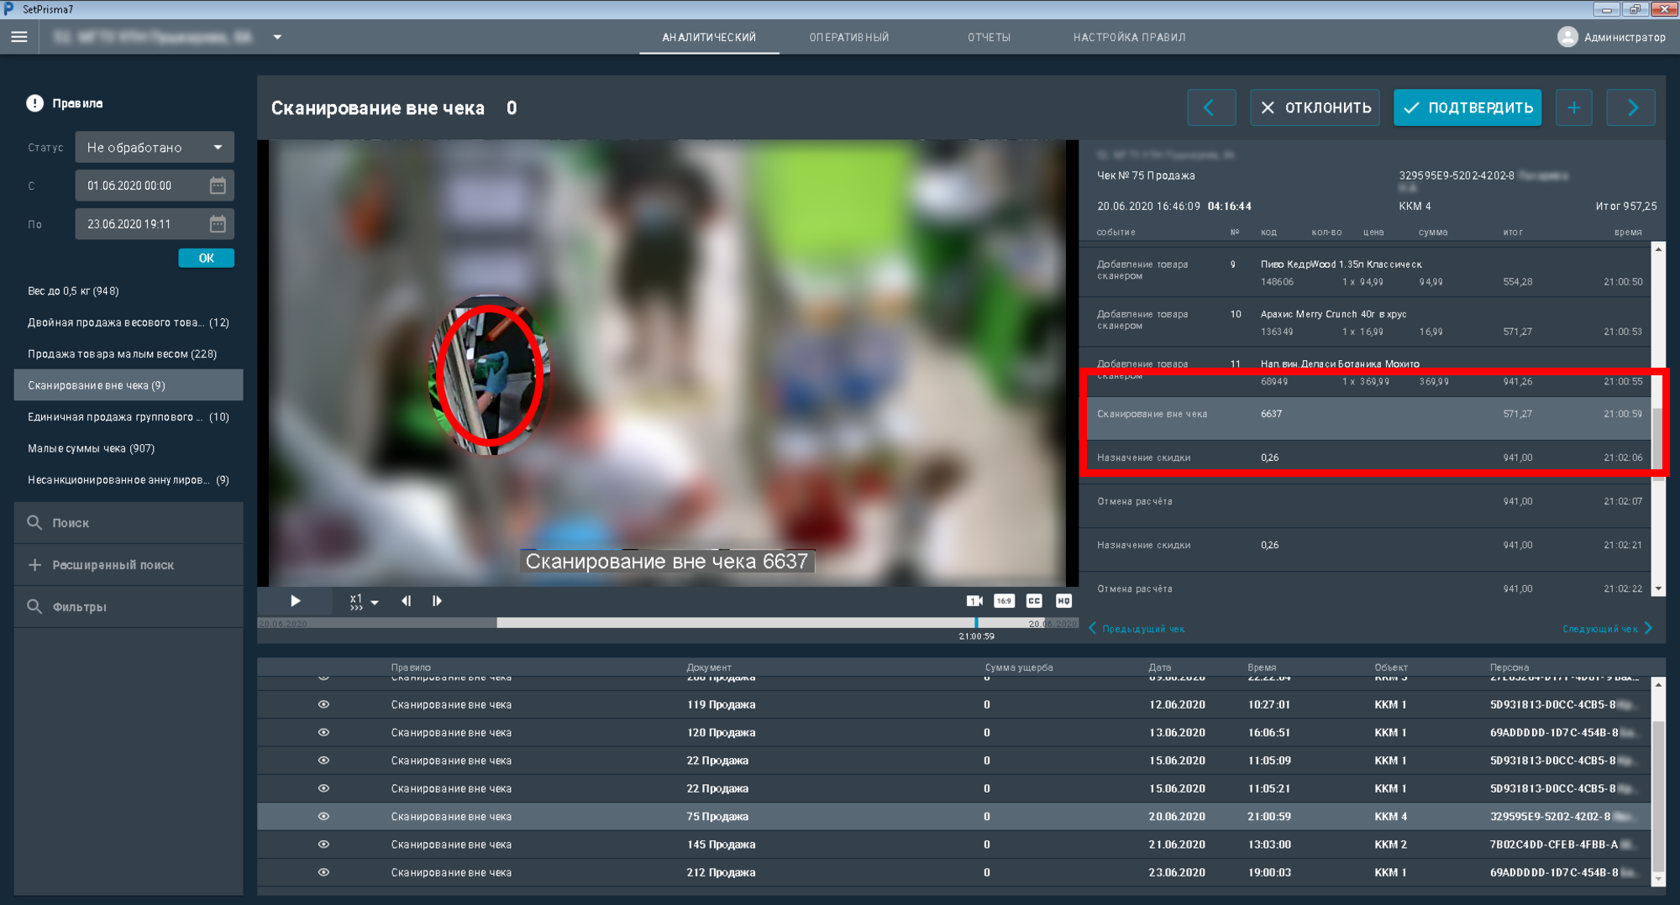Viewport: 1680px width, 905px height.
Task: Select rule 'Продажа товара малым весом (228)'
Action: pyautogui.click(x=128, y=354)
